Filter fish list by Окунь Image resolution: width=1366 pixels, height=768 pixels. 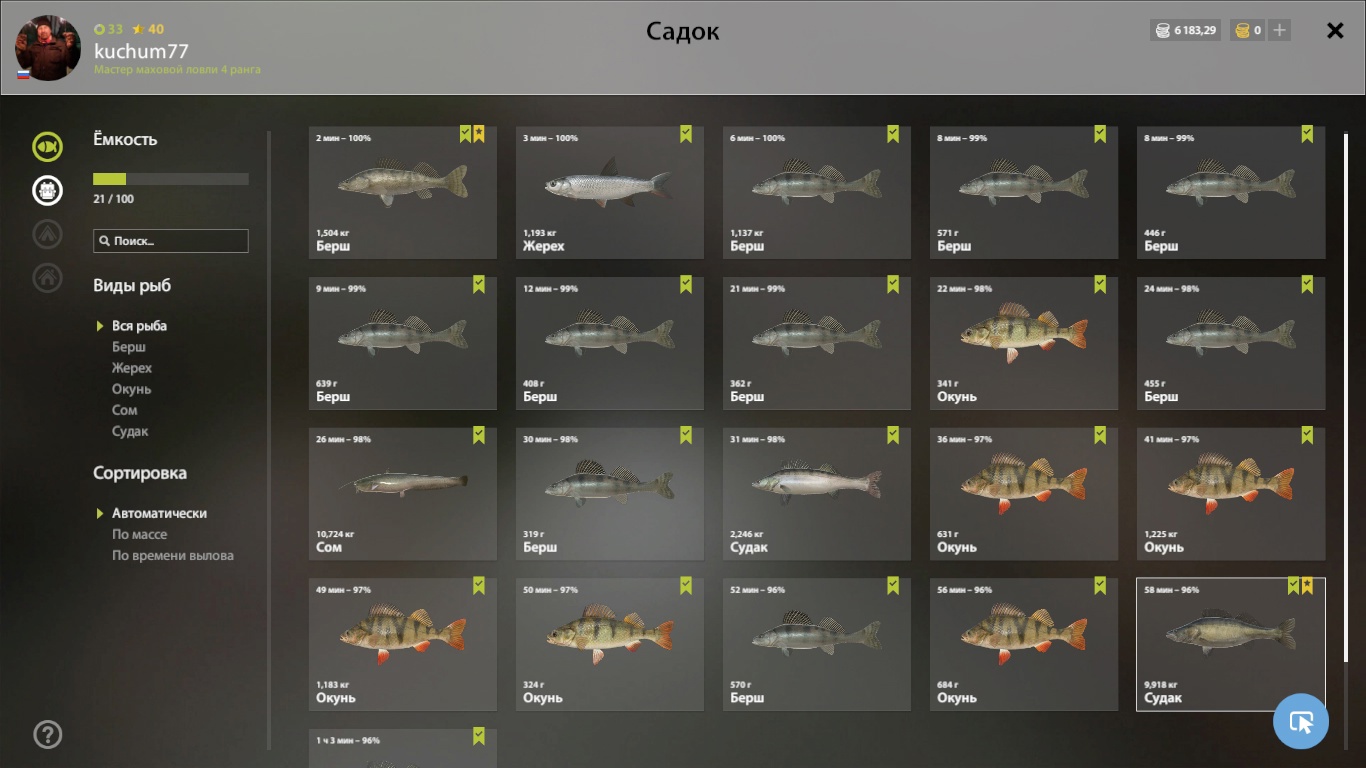click(131, 389)
